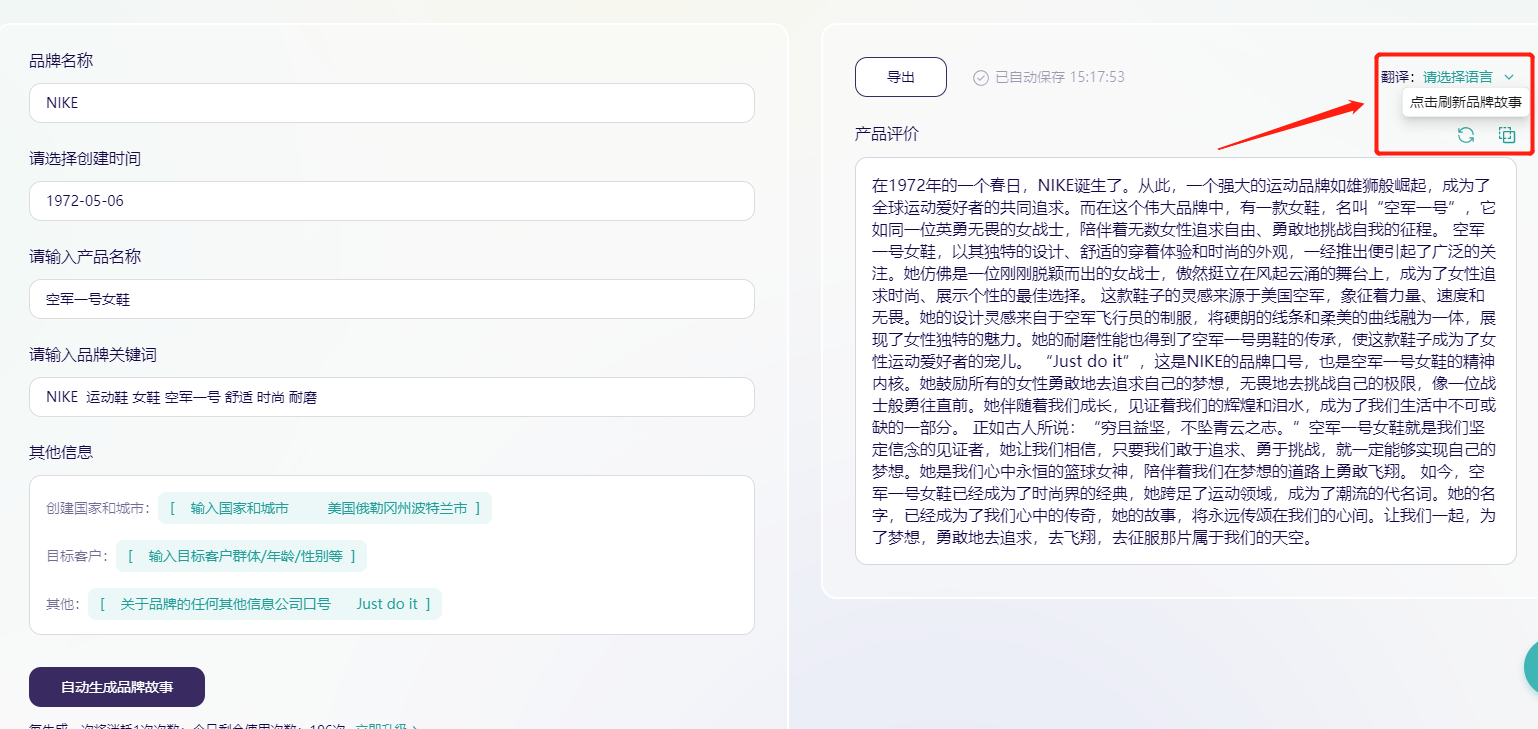Image resolution: width=1538 pixels, height=729 pixels.
Task: Open the creation date field 1972-05-06
Action: (392, 201)
